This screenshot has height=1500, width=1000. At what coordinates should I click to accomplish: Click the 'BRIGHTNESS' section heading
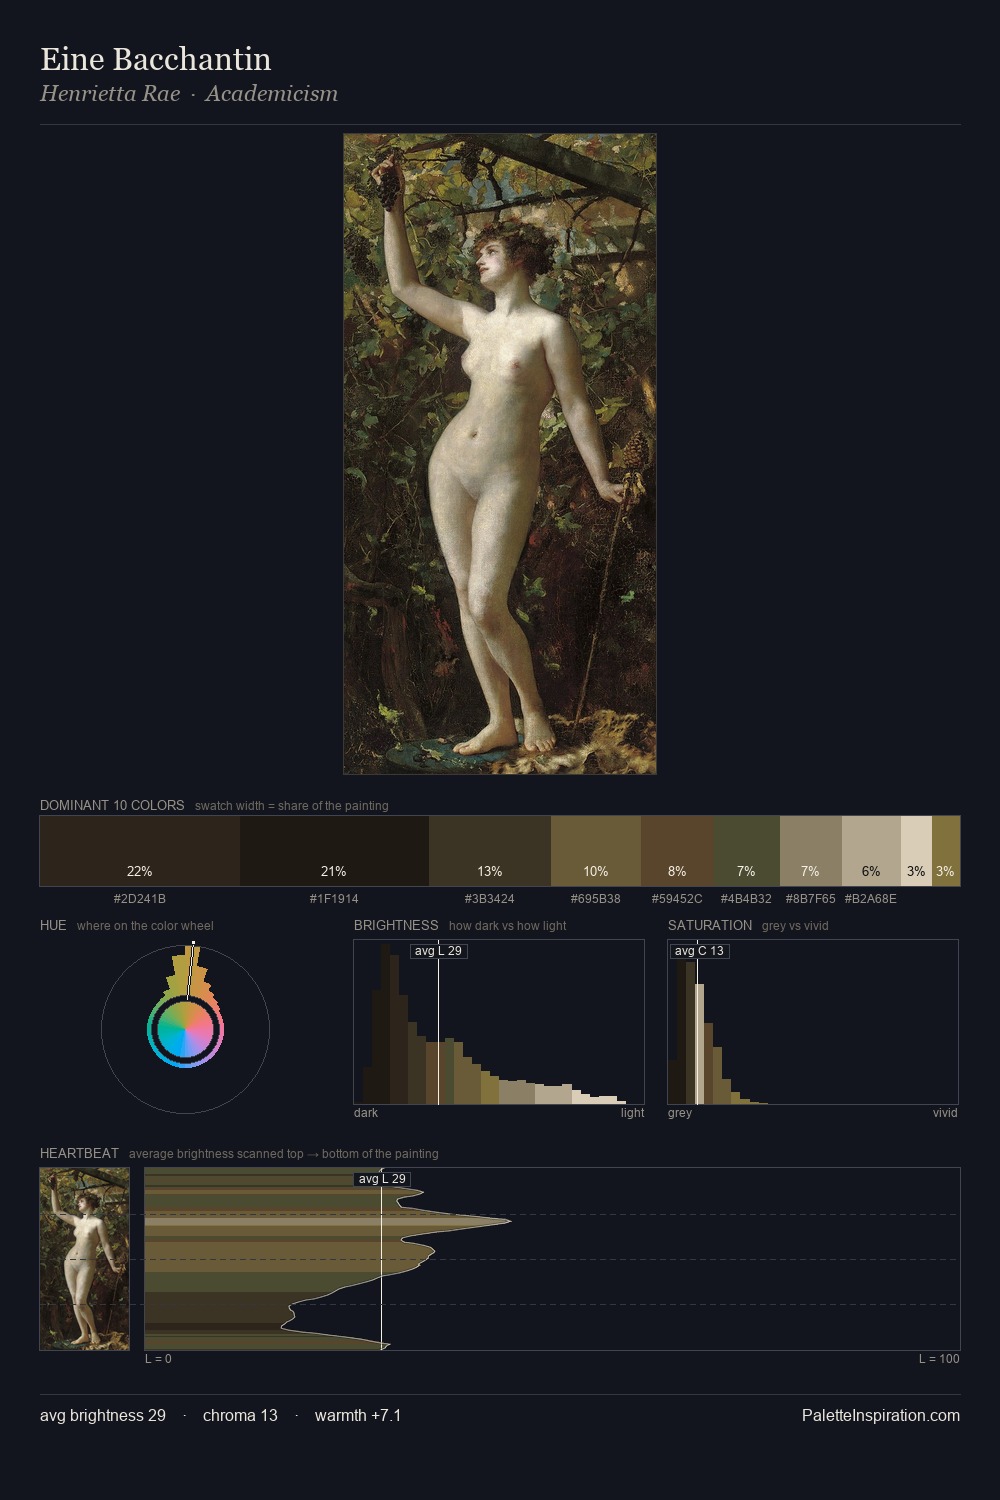396,925
